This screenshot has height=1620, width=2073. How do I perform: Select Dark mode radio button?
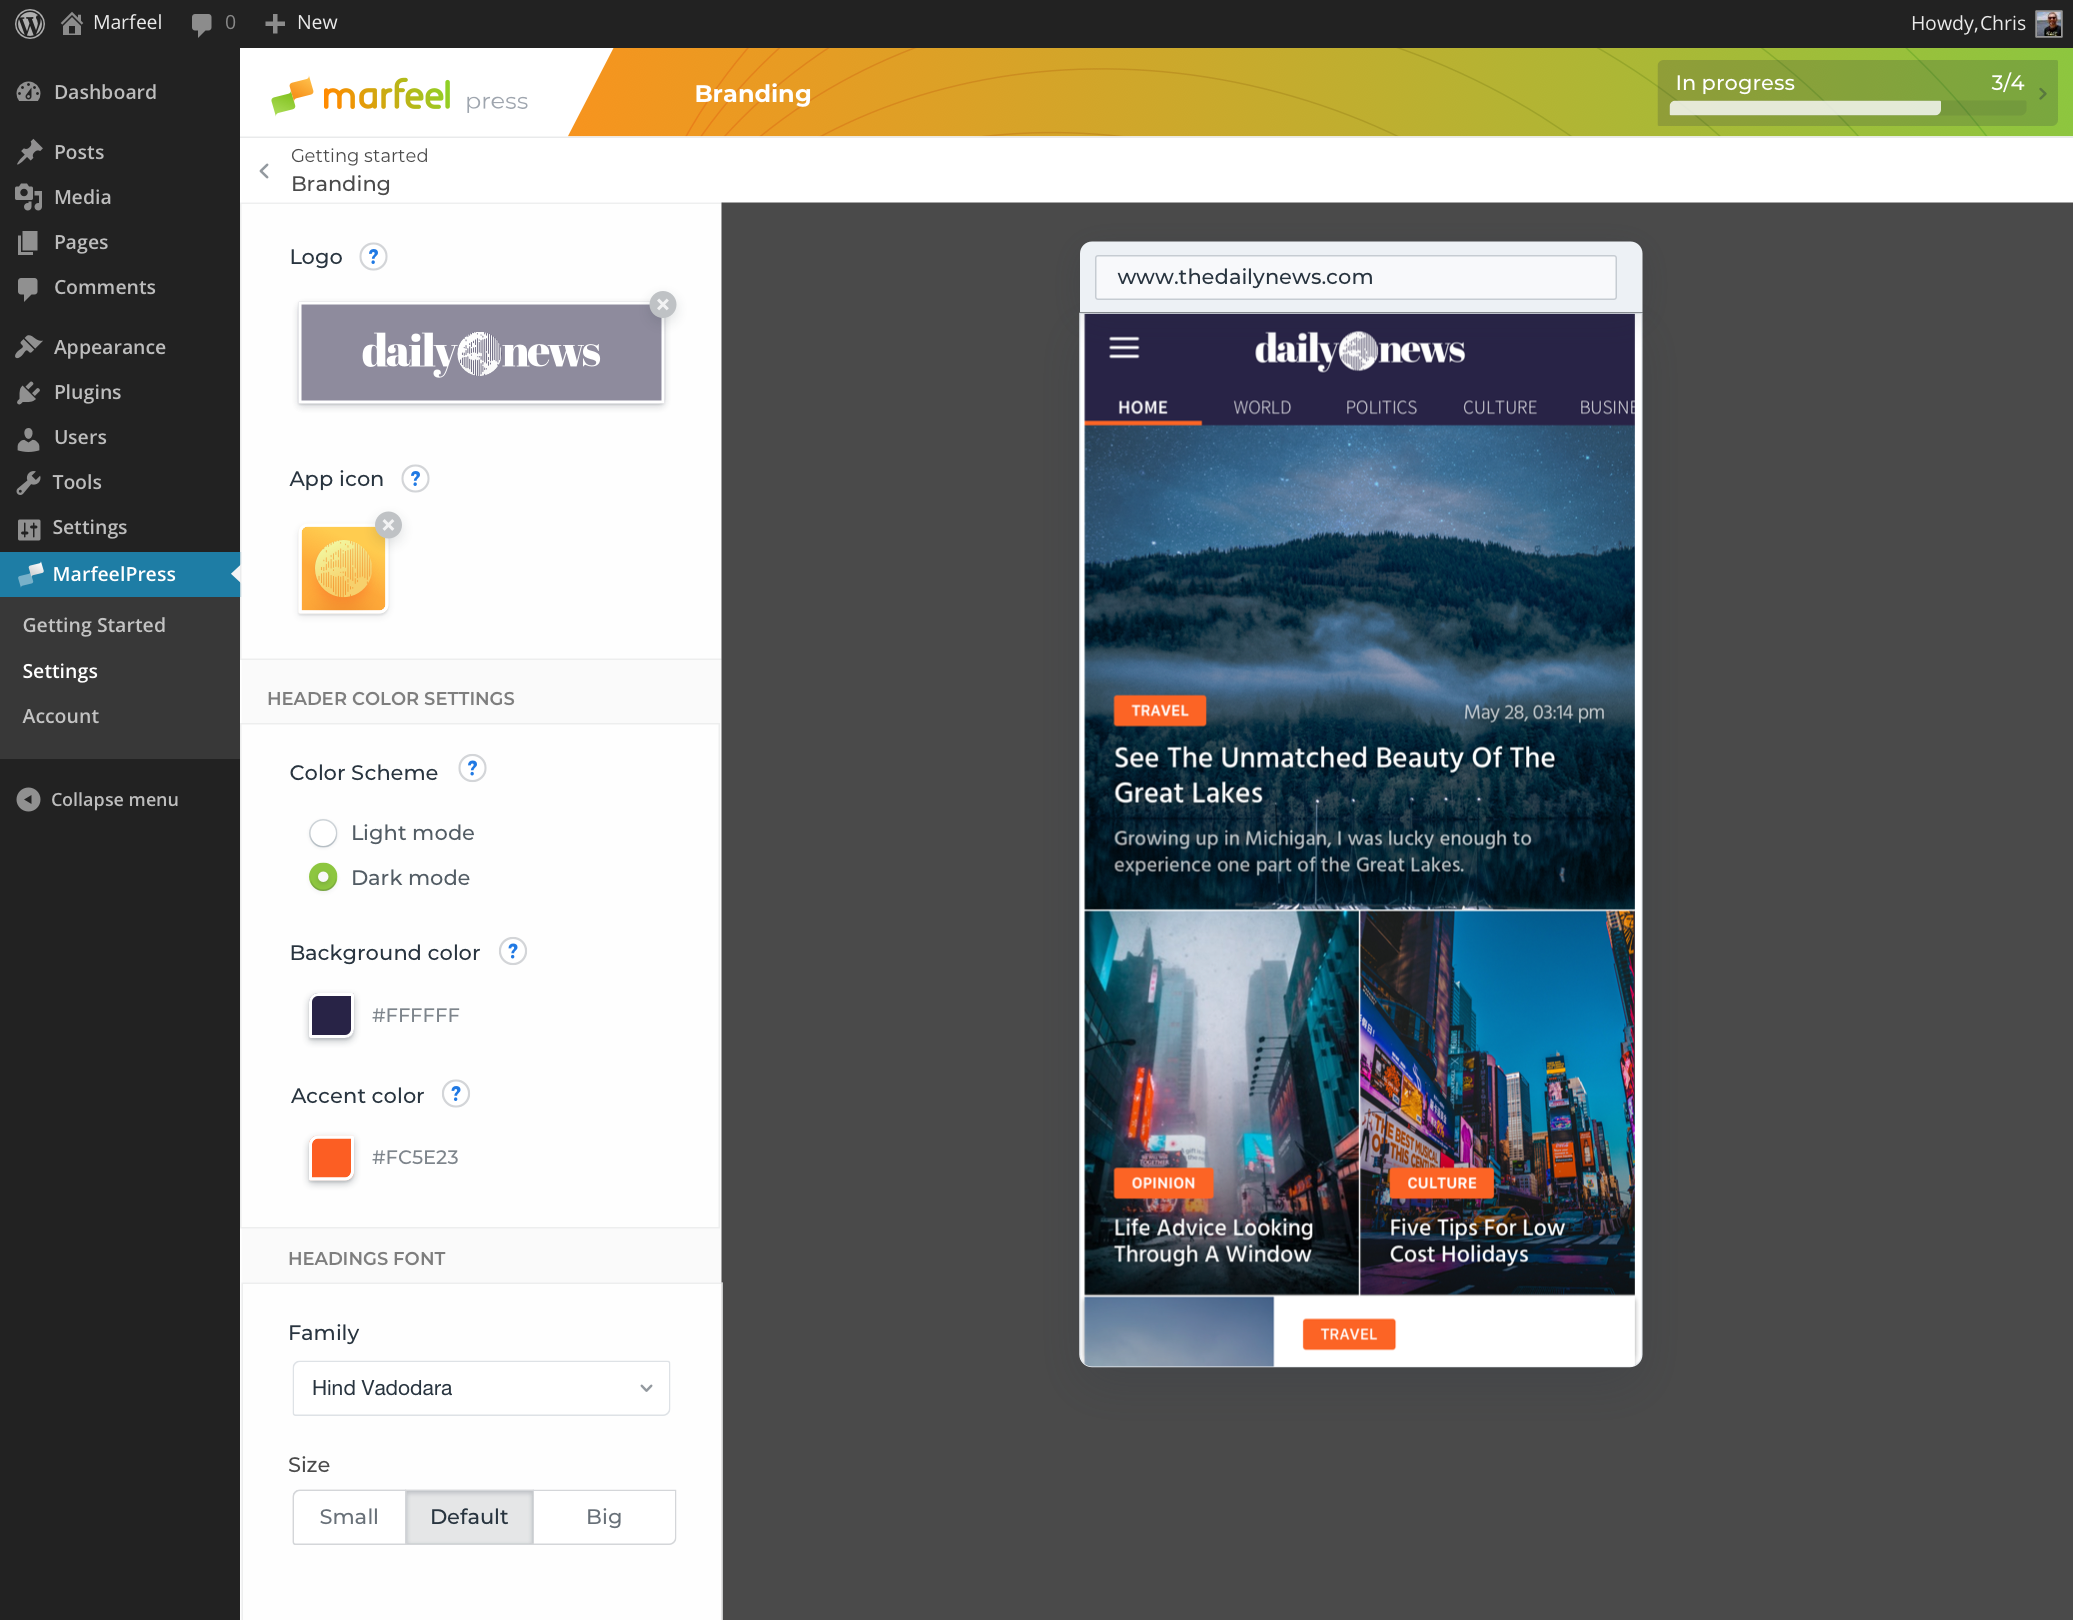[323, 878]
